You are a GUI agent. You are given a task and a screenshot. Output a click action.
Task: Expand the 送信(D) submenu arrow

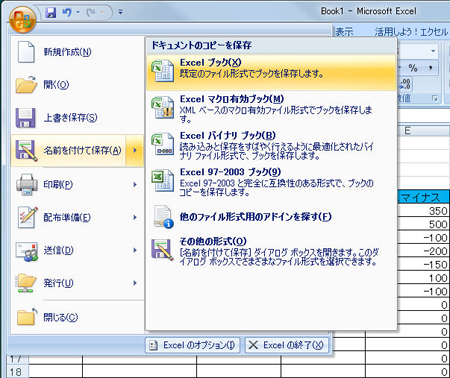pyautogui.click(x=135, y=250)
